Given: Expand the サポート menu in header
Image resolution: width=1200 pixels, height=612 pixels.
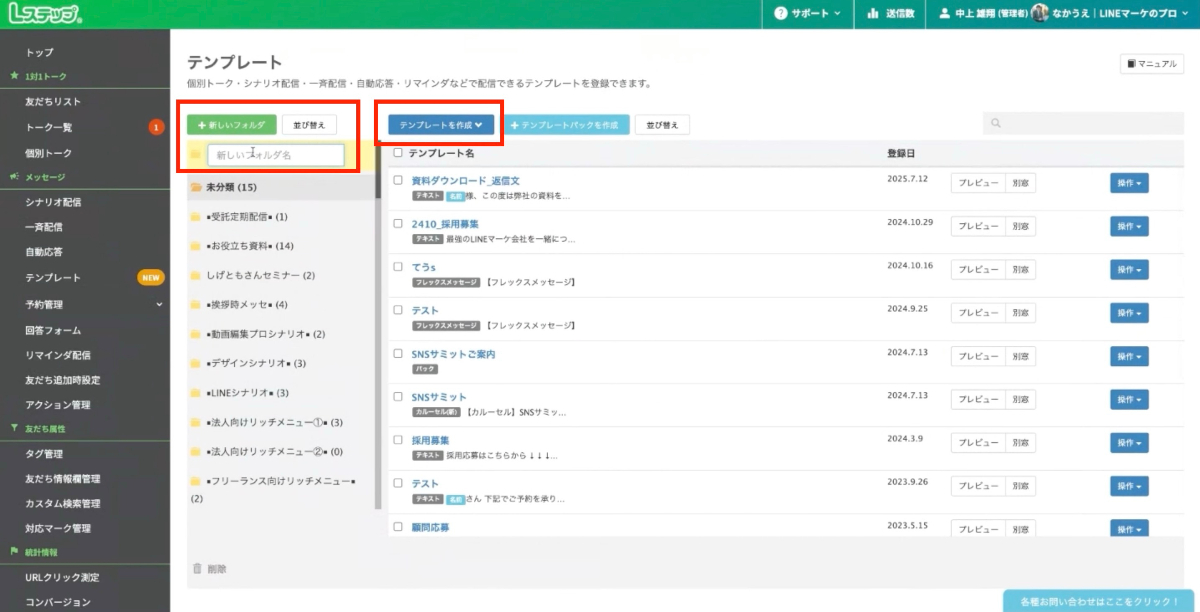Looking at the screenshot, I should pyautogui.click(x=808, y=15).
